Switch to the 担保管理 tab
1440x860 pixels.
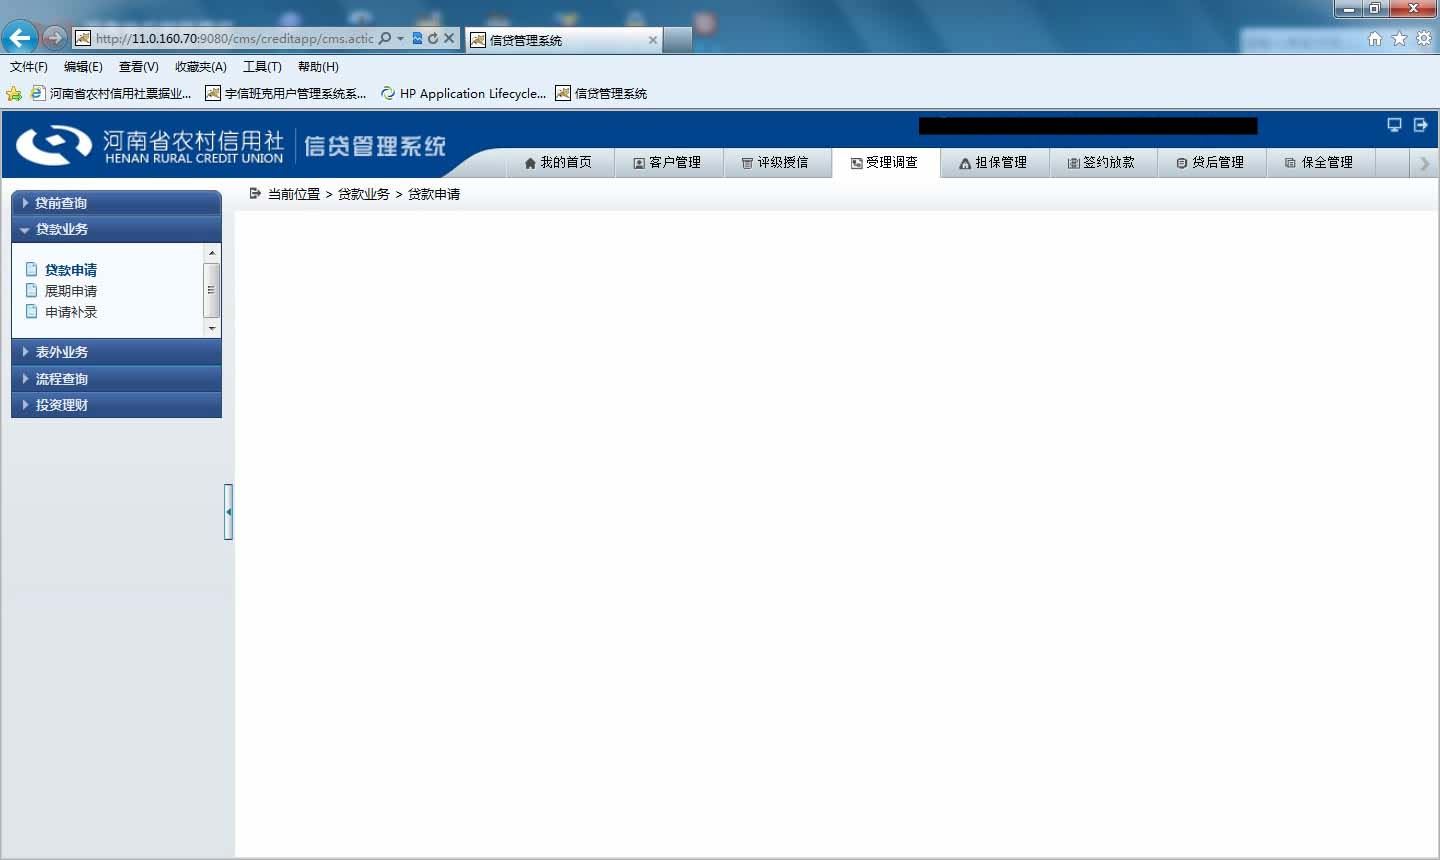click(993, 162)
